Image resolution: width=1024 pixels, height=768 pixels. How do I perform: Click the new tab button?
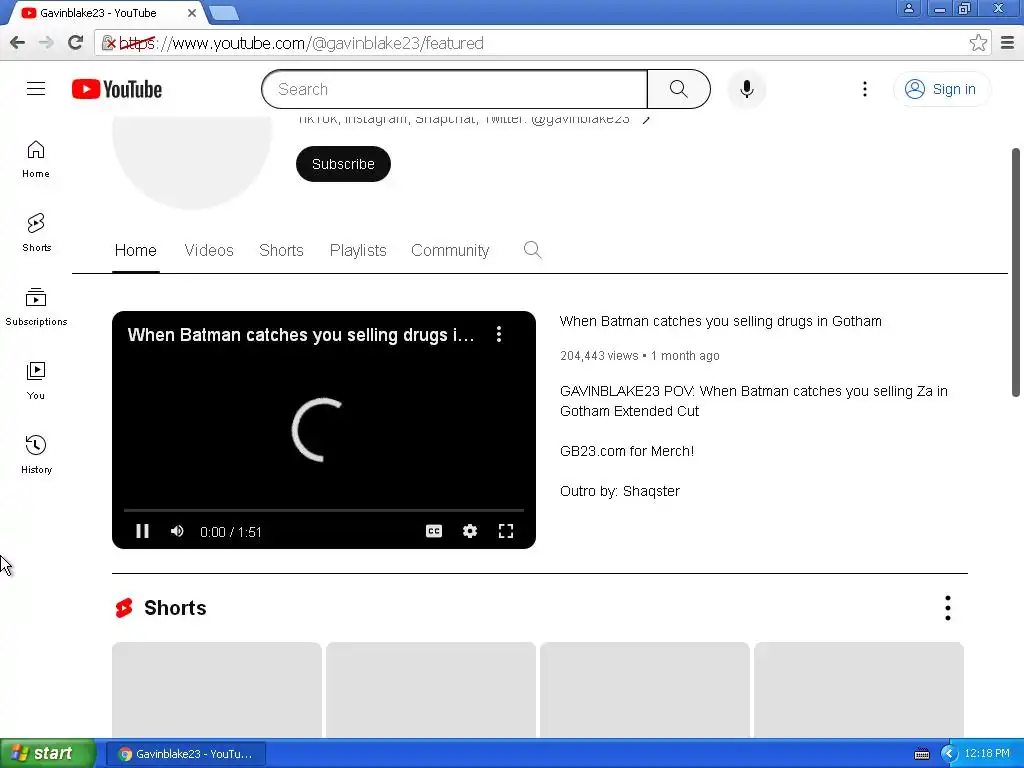coord(224,13)
